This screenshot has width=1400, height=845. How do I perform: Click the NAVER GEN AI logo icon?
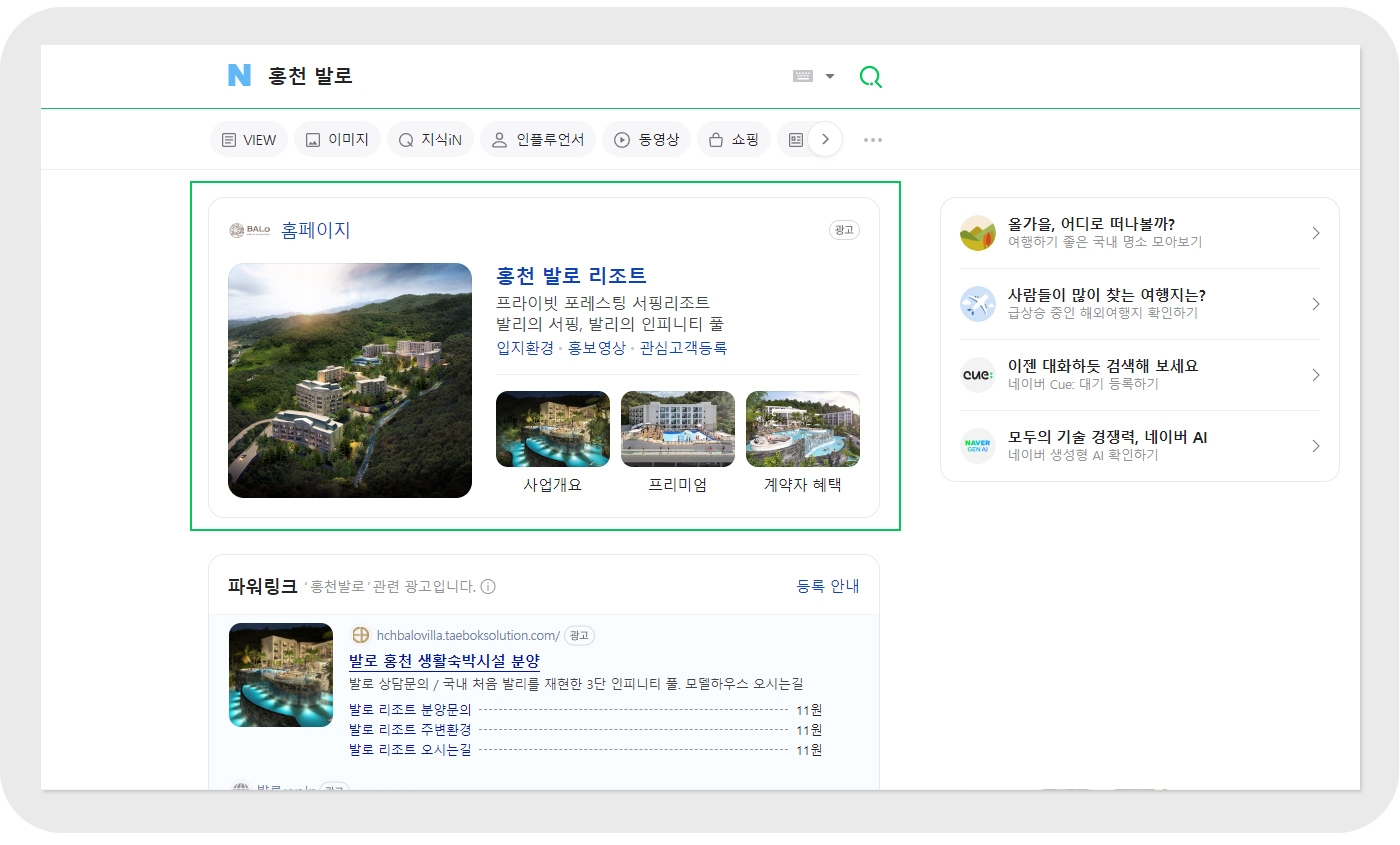pyautogui.click(x=978, y=446)
